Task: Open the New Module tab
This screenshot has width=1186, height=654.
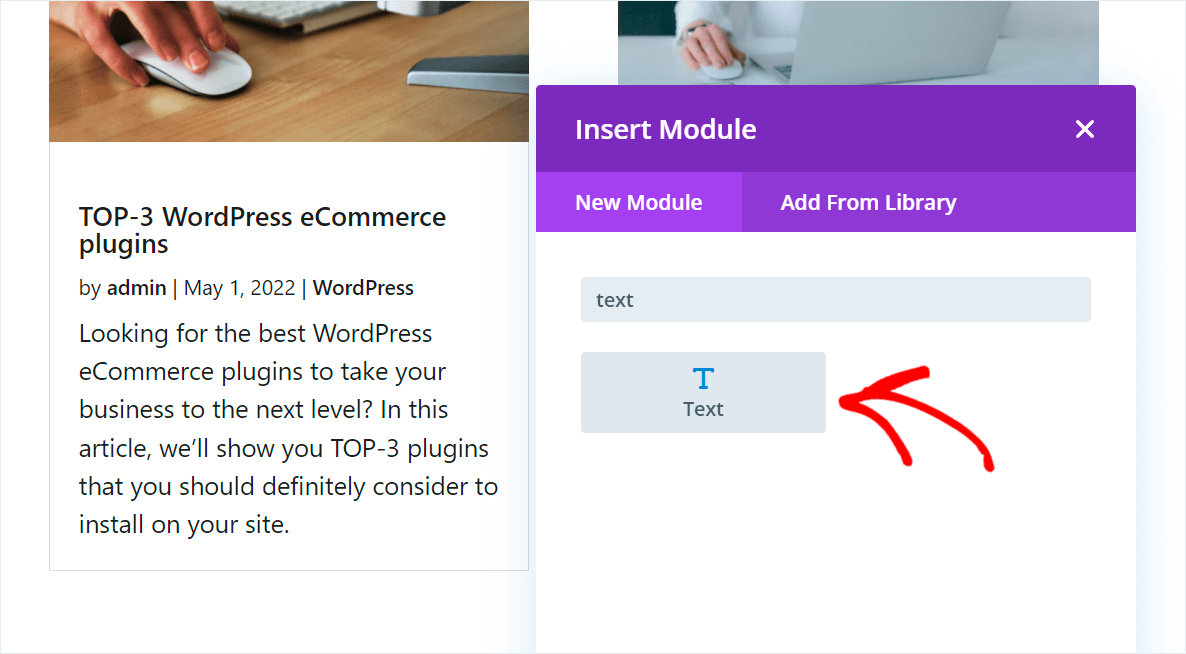Action: click(638, 202)
